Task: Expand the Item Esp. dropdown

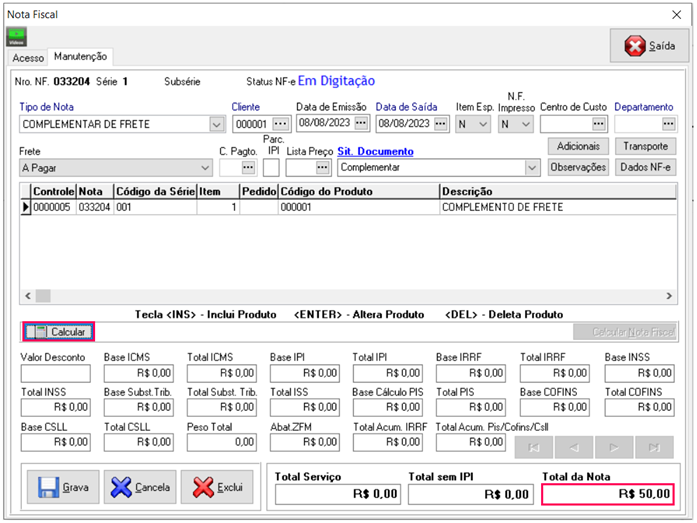Action: (484, 125)
